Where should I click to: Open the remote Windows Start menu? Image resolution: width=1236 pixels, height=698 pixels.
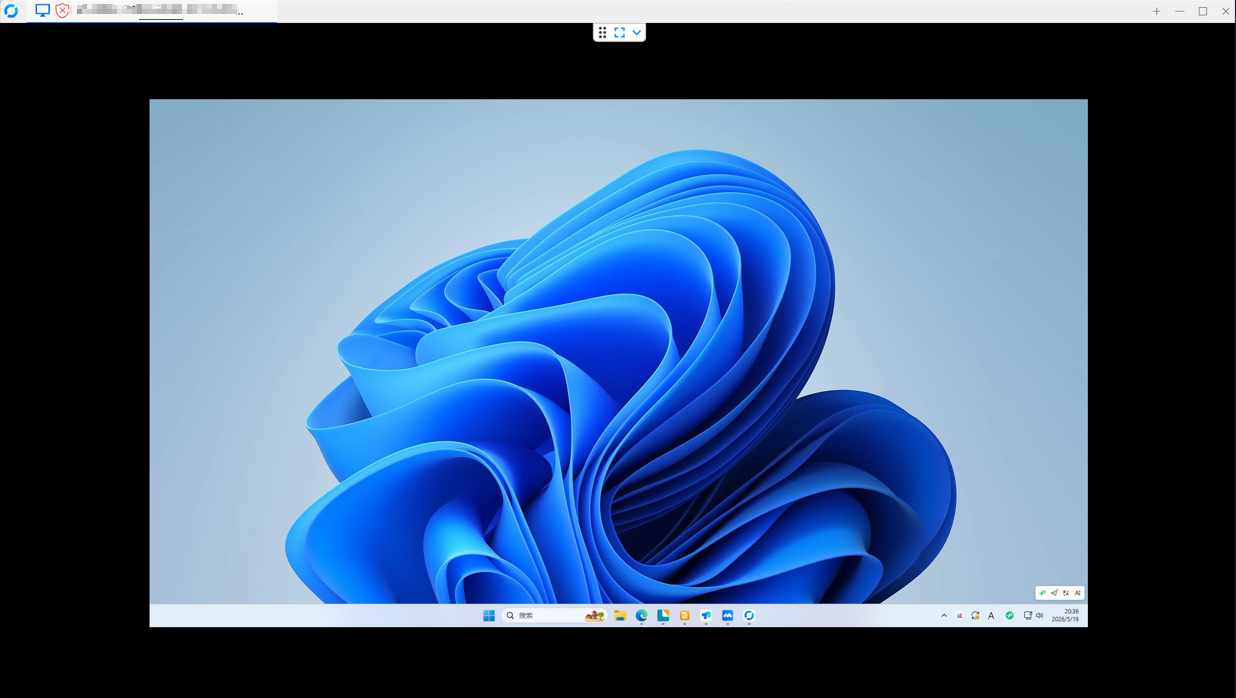[489, 616]
